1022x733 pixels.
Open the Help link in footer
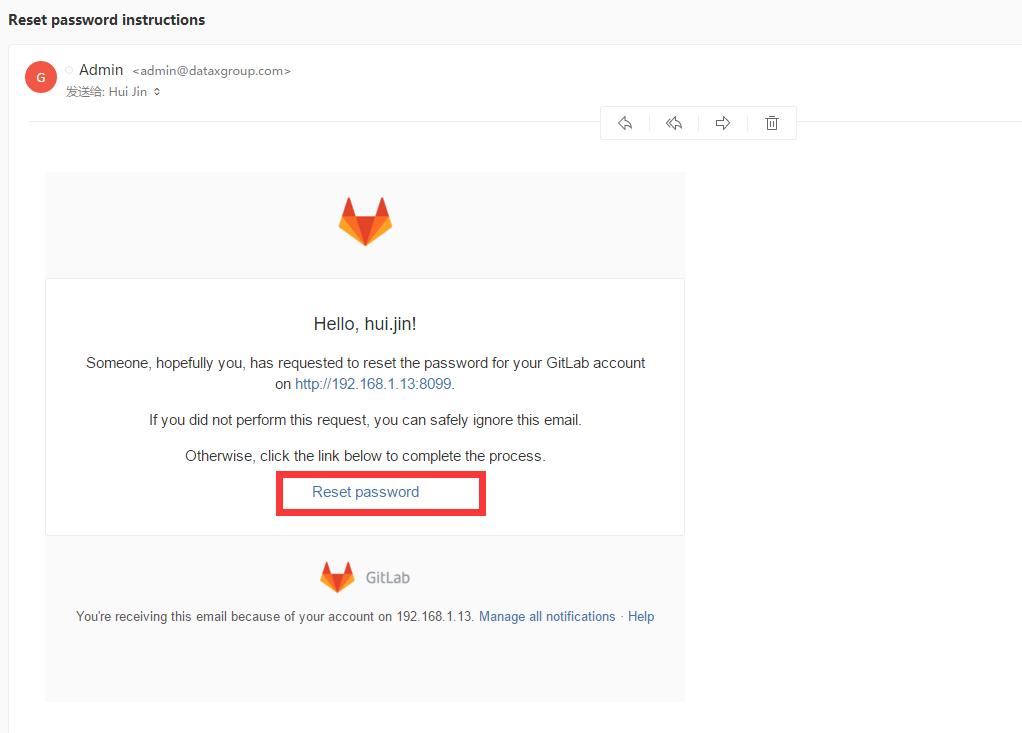point(641,616)
